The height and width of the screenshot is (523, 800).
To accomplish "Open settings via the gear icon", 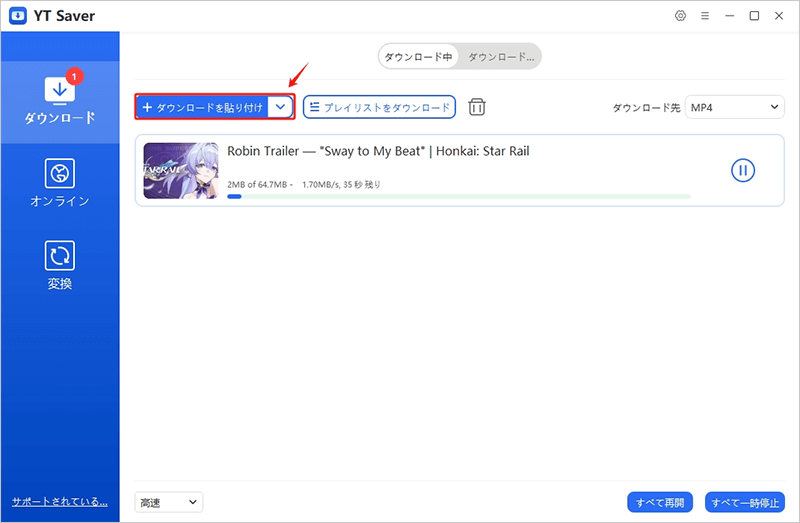I will (680, 16).
